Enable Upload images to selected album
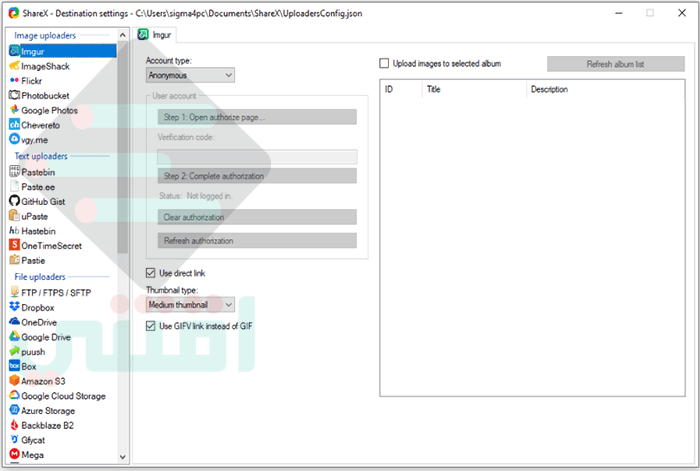Image resolution: width=700 pixels, height=471 pixels. pos(384,63)
